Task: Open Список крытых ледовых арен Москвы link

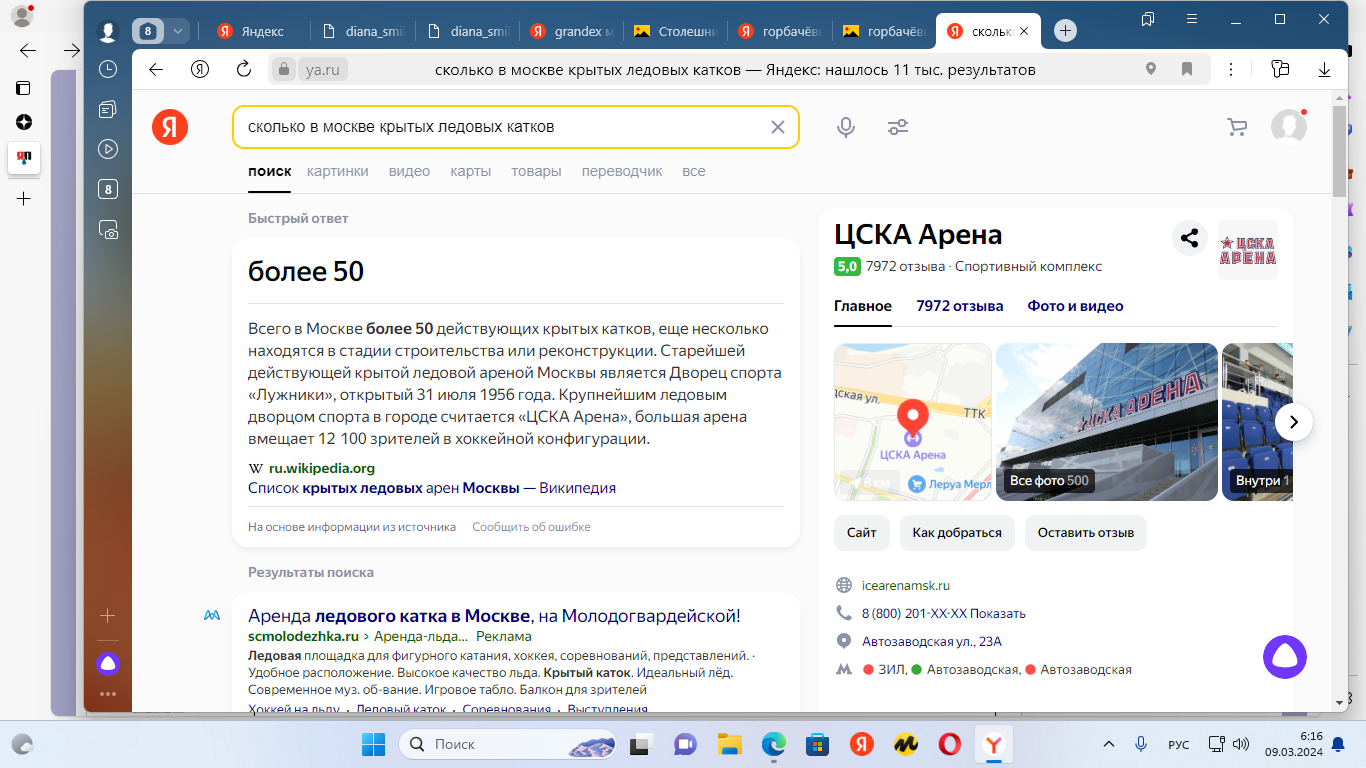Action: tap(432, 488)
